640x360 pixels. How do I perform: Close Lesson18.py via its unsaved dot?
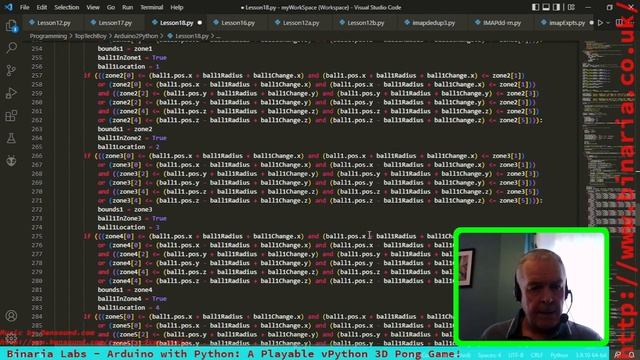click(200, 23)
